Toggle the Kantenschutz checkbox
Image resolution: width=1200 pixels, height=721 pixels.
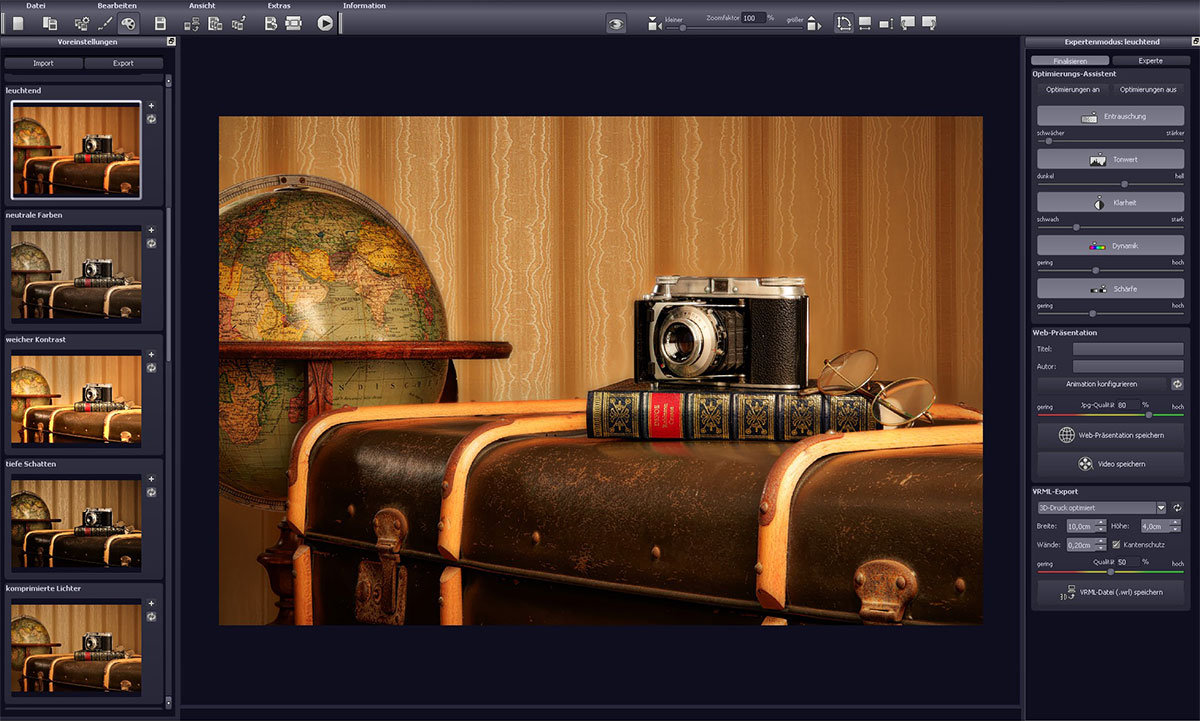pos(1117,544)
